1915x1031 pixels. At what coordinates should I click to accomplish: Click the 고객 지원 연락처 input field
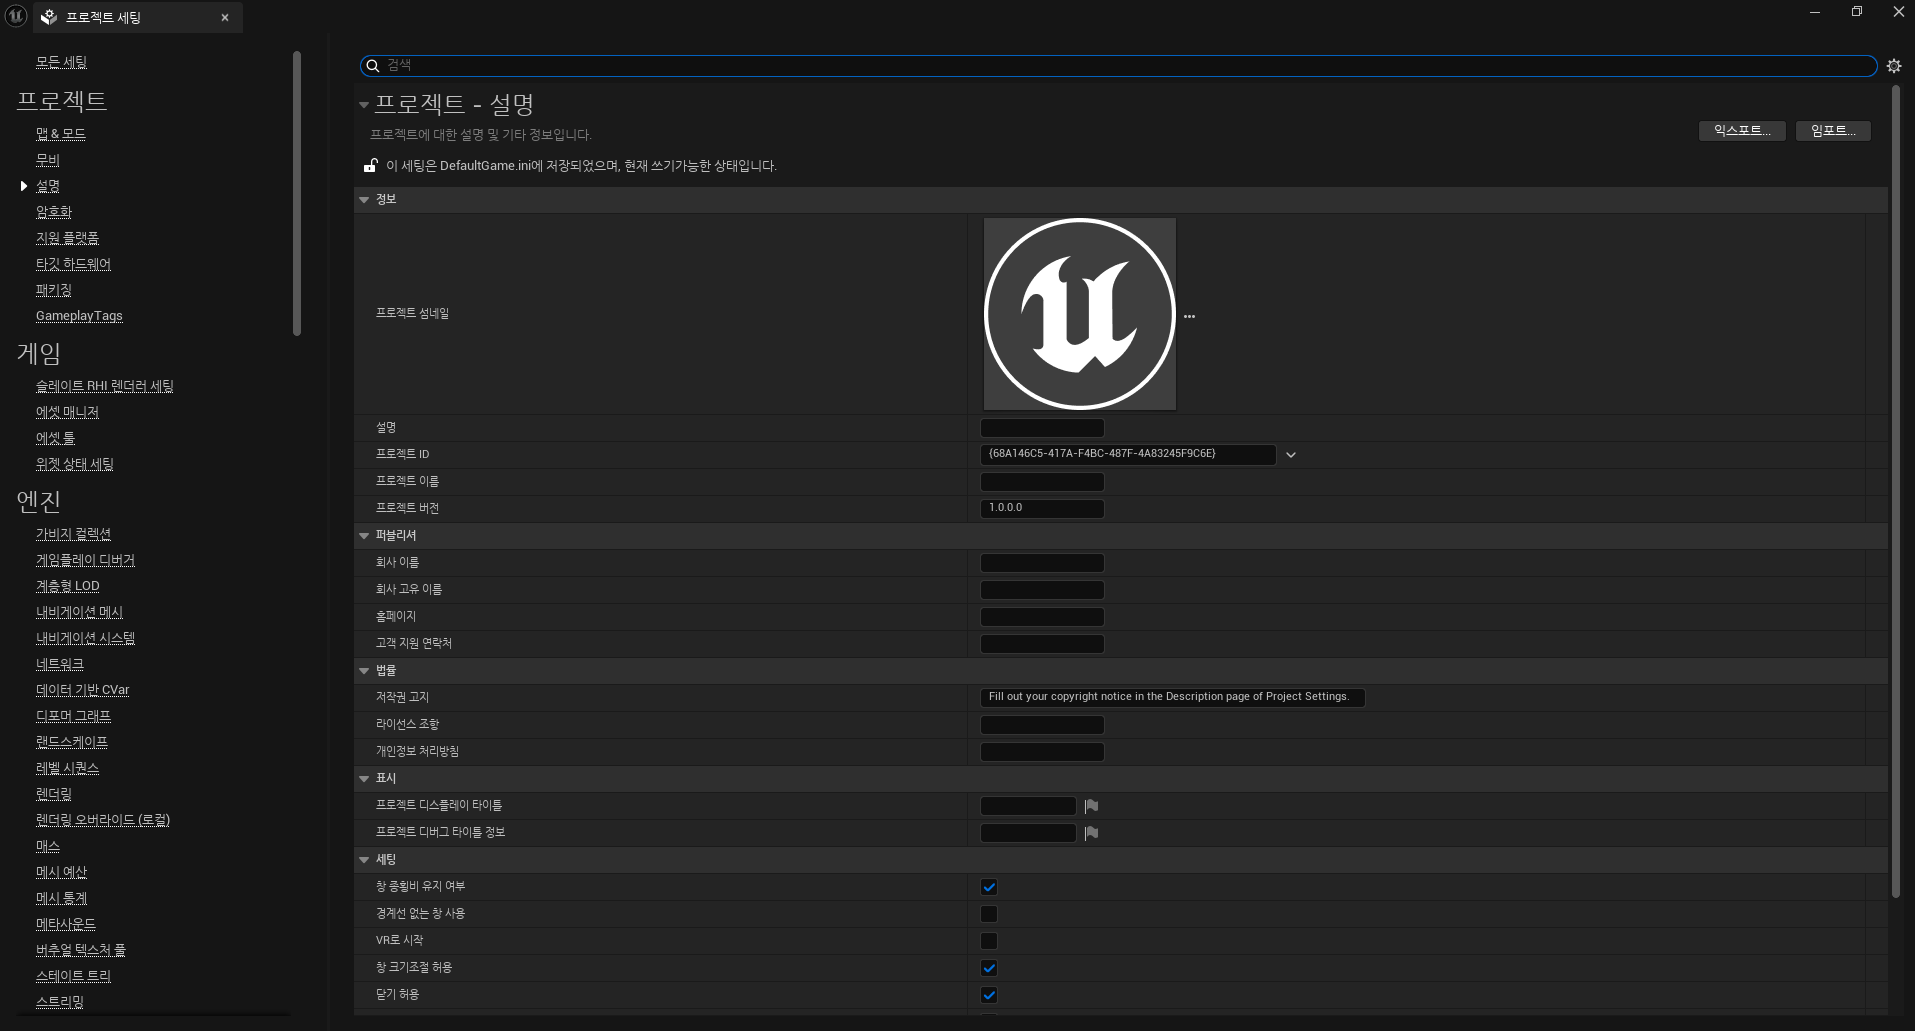click(x=1042, y=644)
